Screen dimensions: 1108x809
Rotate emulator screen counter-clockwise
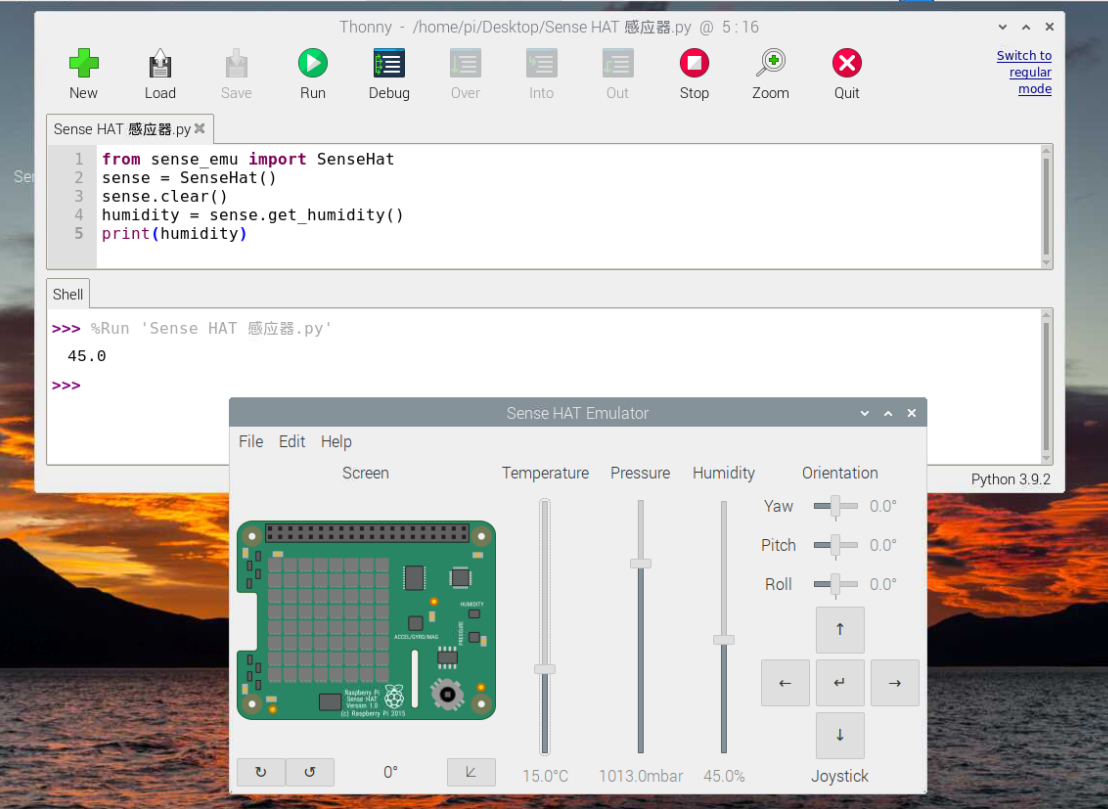click(310, 772)
